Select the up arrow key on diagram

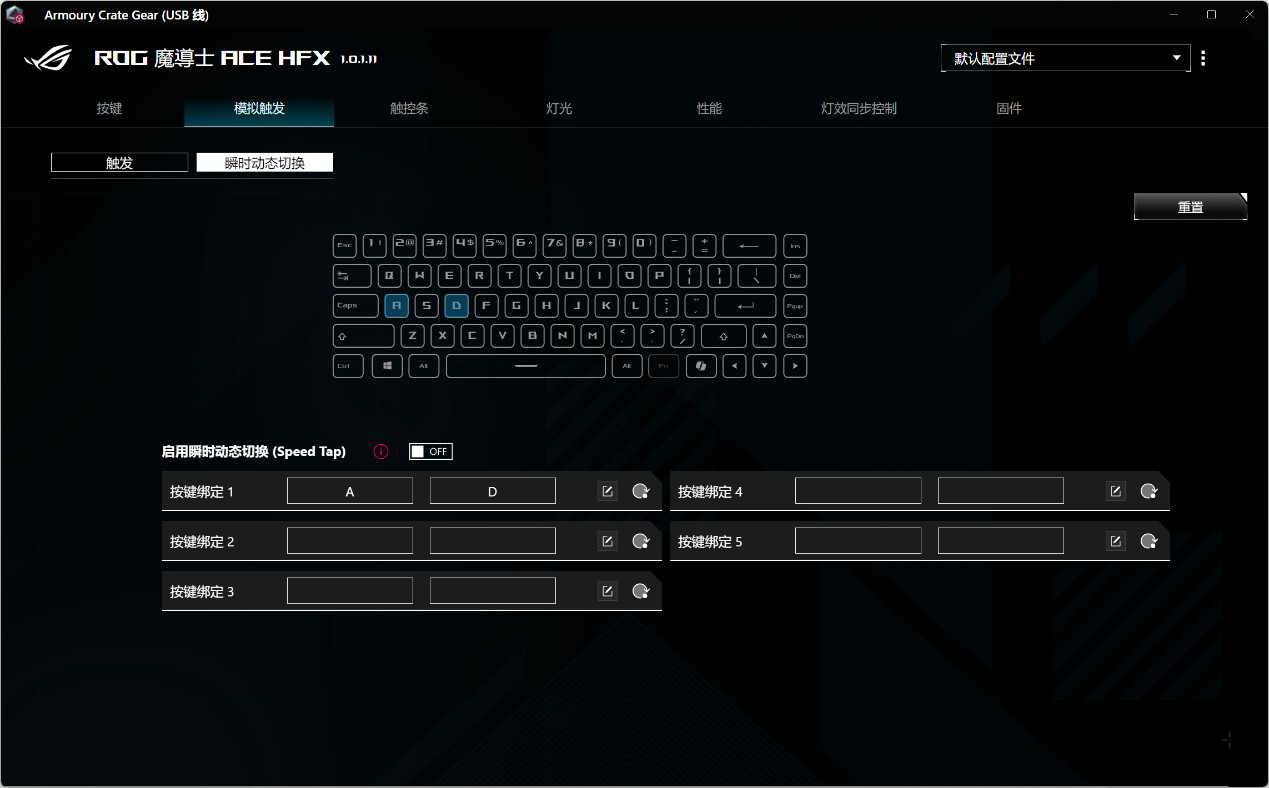coord(764,336)
